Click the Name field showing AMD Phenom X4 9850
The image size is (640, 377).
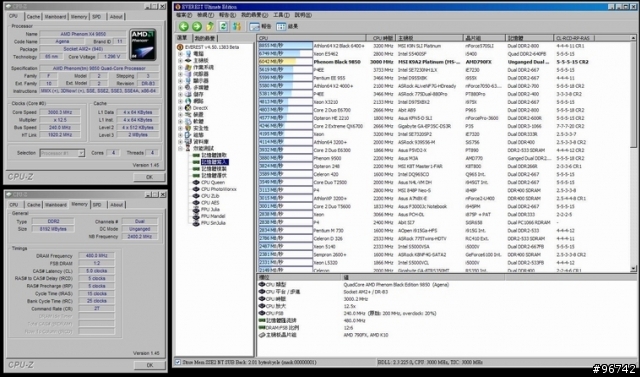82,34
